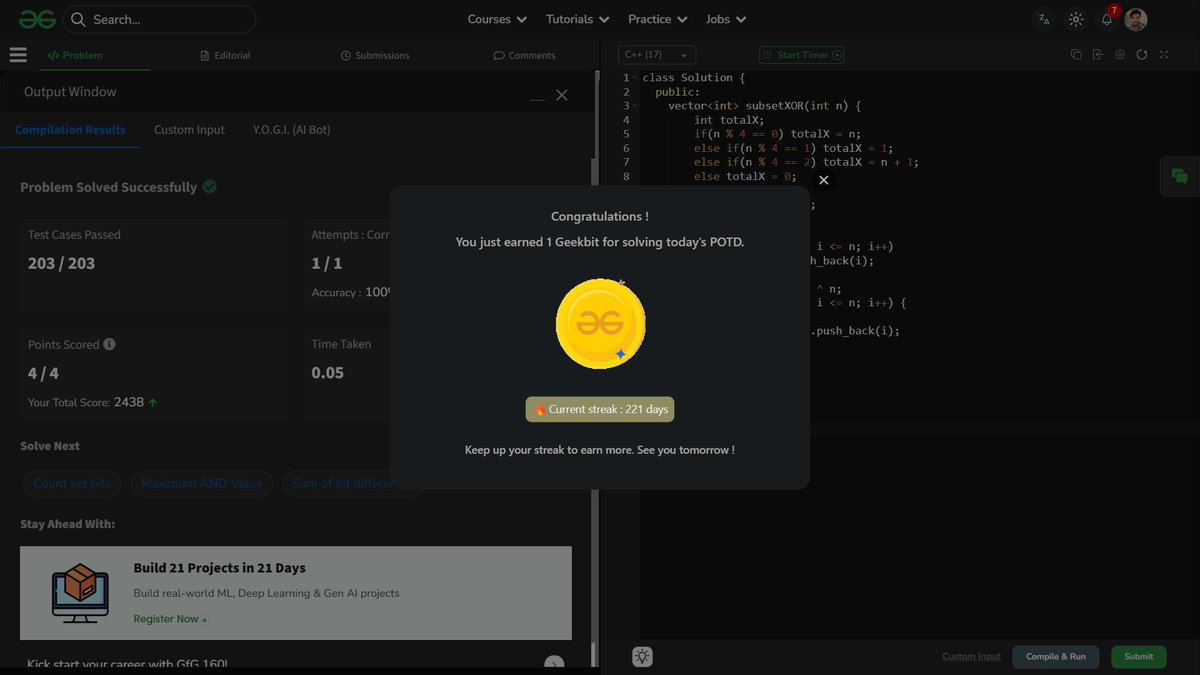Click the Register Now link

click(170, 619)
